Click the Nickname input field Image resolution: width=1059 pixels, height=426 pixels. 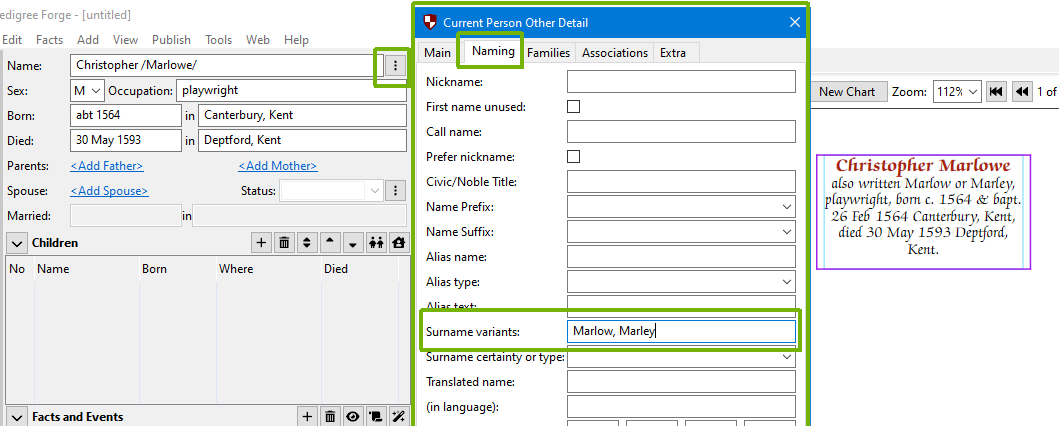pos(680,82)
